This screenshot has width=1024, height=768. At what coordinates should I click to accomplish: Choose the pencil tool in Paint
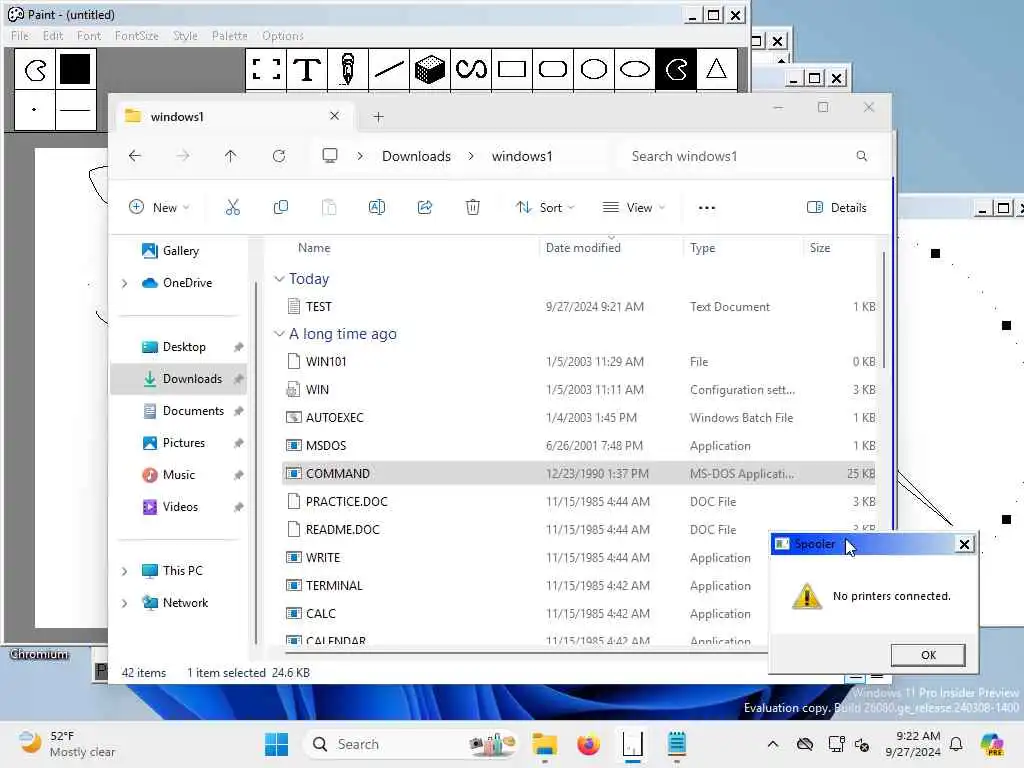(x=348, y=69)
